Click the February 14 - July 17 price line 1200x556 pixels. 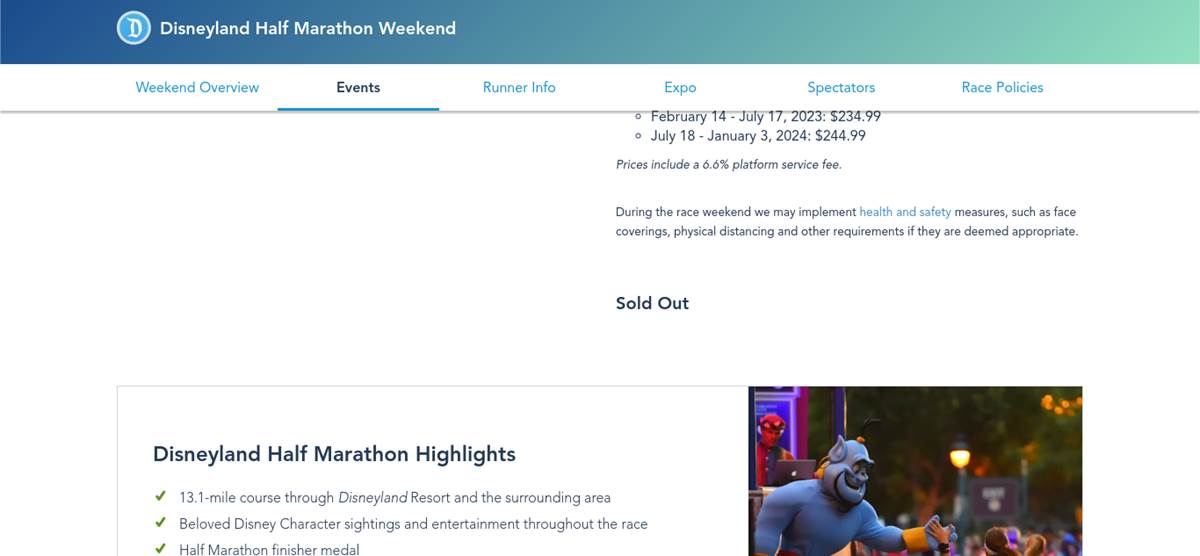pyautogui.click(x=765, y=116)
